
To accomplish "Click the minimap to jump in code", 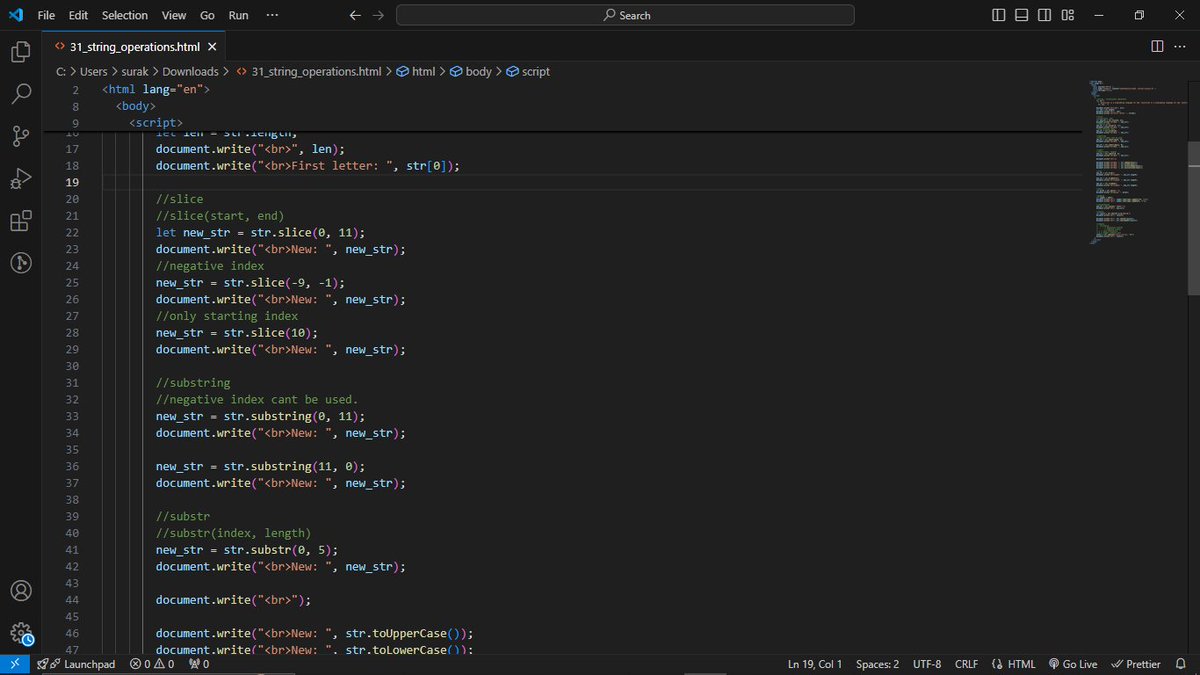I will pyautogui.click(x=1120, y=160).
